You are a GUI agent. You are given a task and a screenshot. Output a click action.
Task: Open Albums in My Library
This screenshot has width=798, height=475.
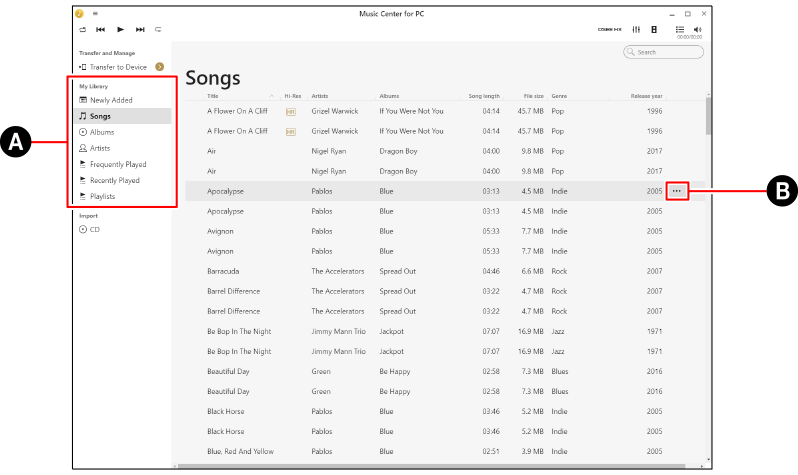[x=102, y=132]
